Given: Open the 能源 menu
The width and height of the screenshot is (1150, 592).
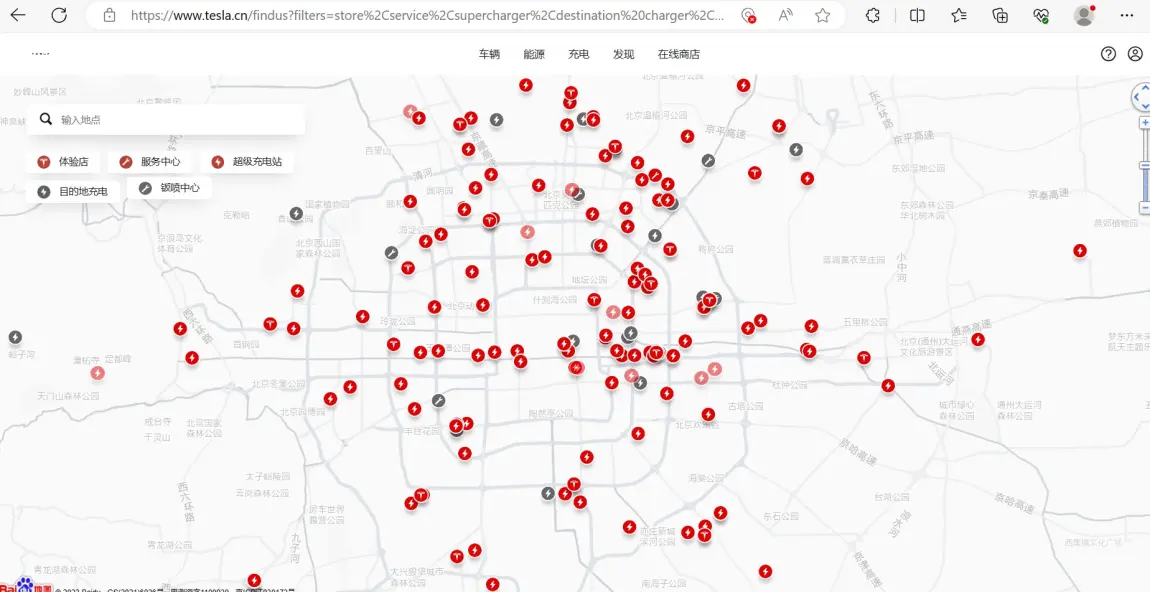Looking at the screenshot, I should point(534,54).
